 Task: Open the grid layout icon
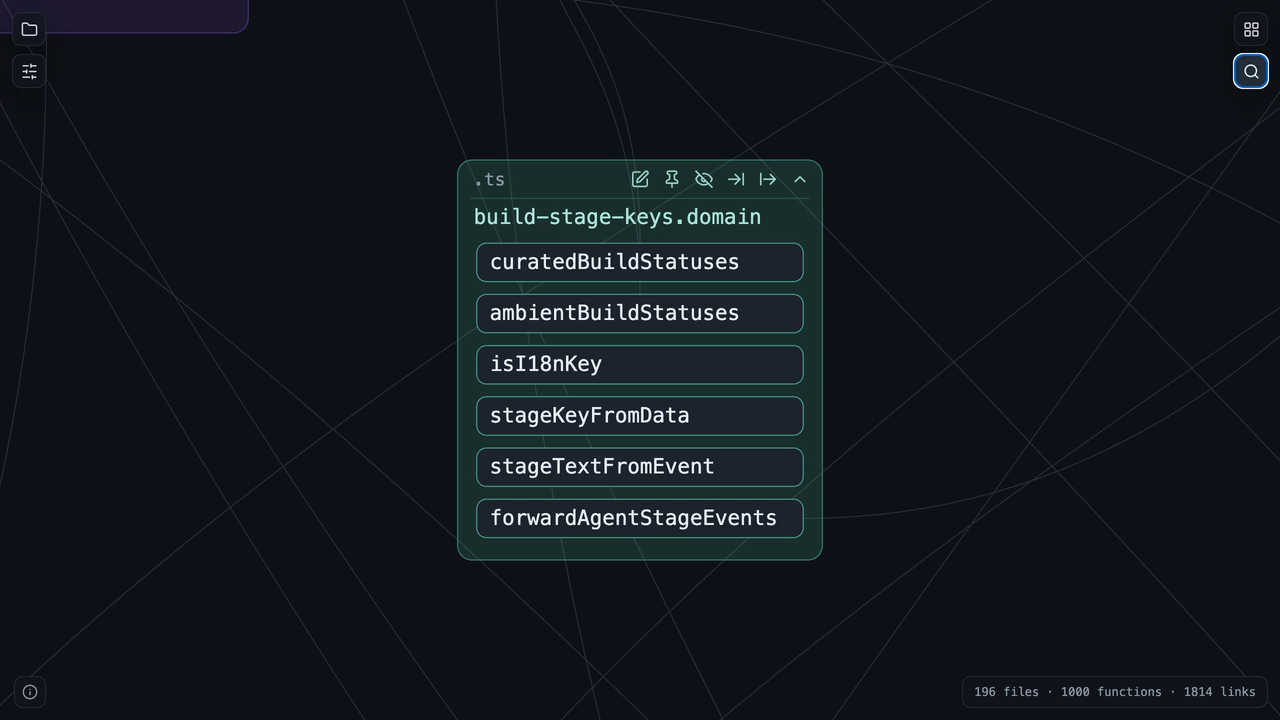tap(1251, 29)
